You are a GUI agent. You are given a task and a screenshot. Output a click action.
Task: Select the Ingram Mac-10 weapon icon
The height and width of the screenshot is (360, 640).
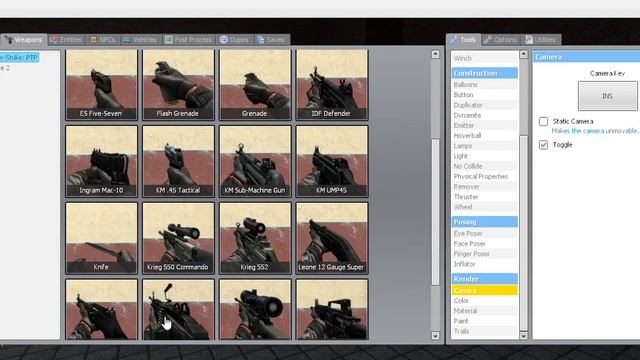(x=101, y=161)
